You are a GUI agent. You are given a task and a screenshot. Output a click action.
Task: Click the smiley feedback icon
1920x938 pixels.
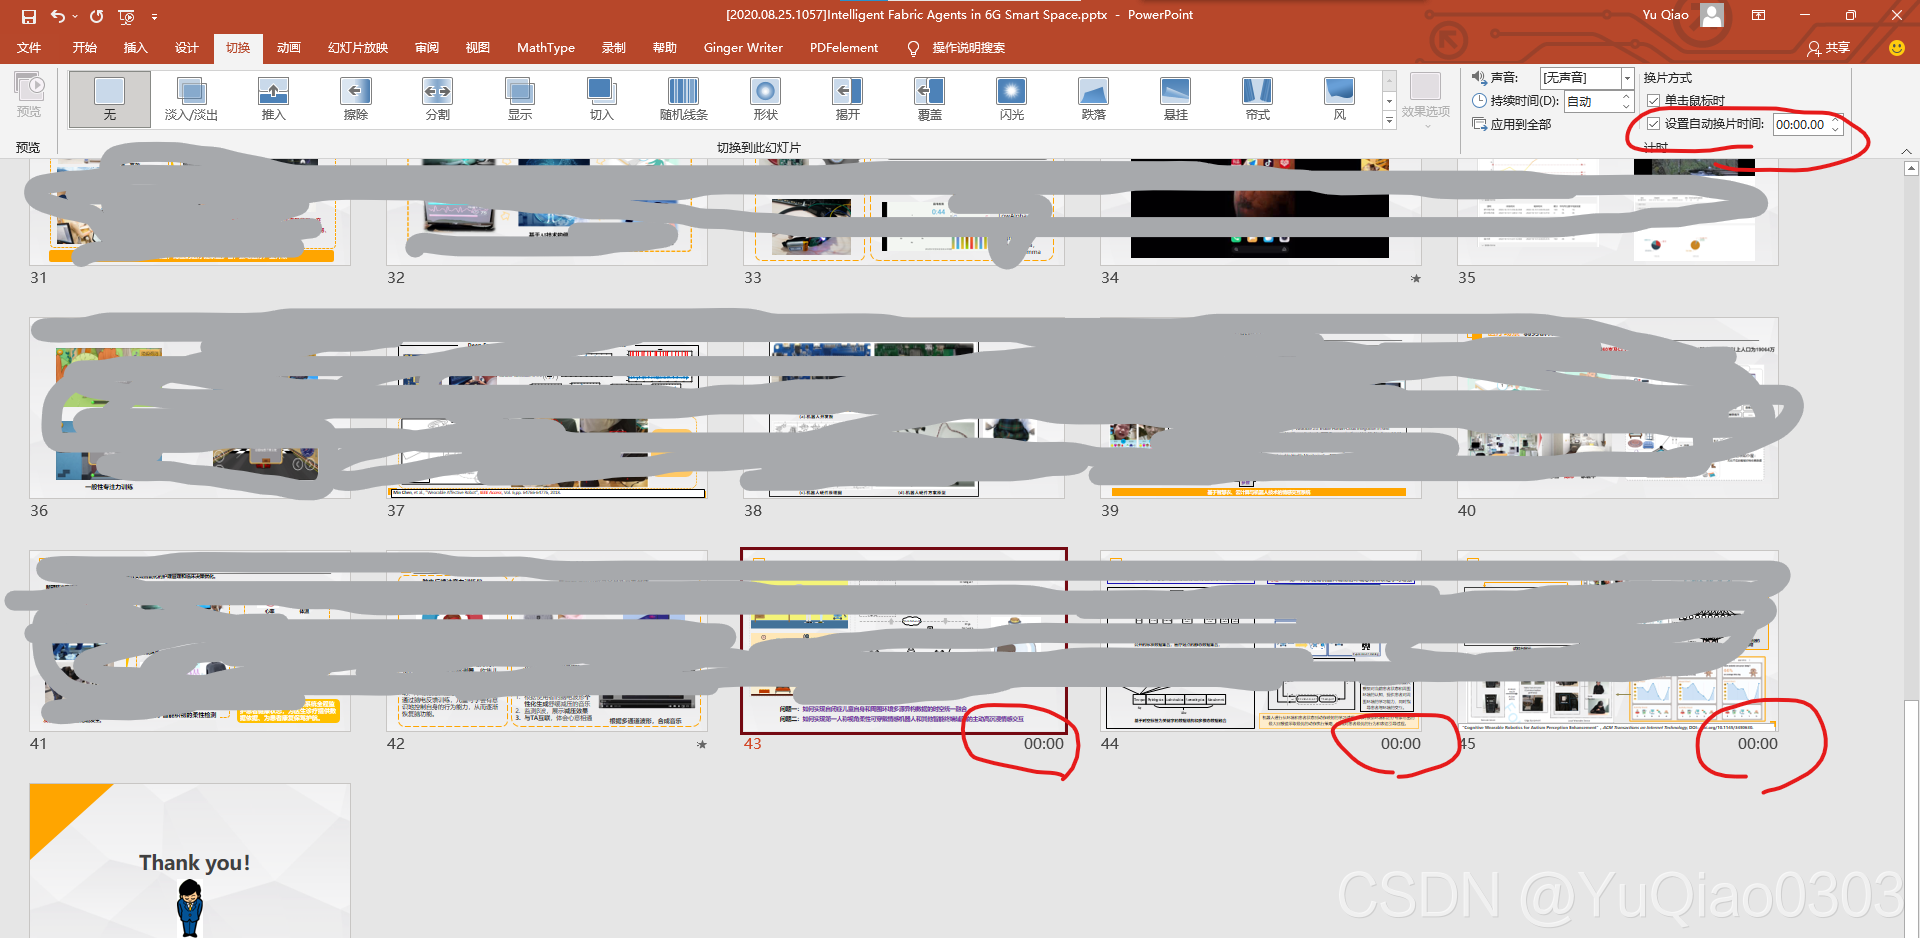click(1896, 48)
